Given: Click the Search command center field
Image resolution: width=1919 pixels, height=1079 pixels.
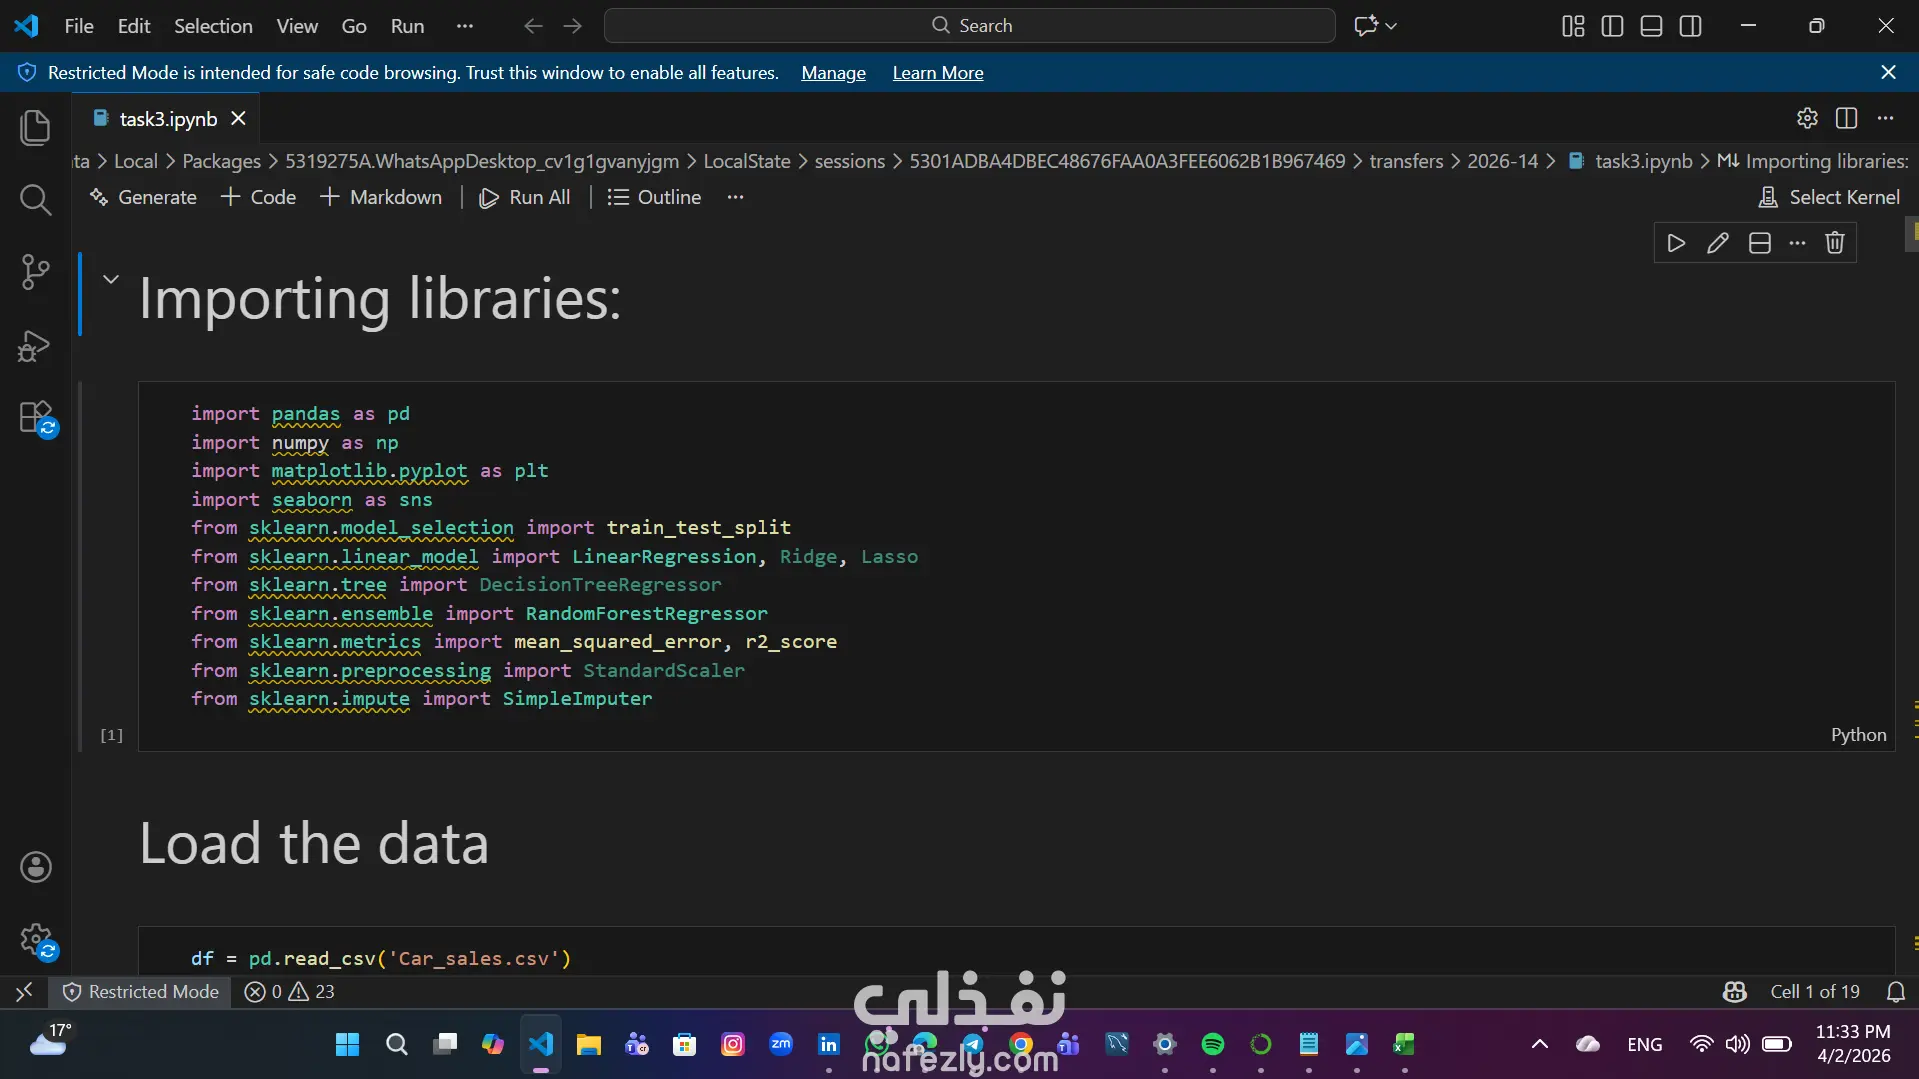Looking at the screenshot, I should (969, 26).
